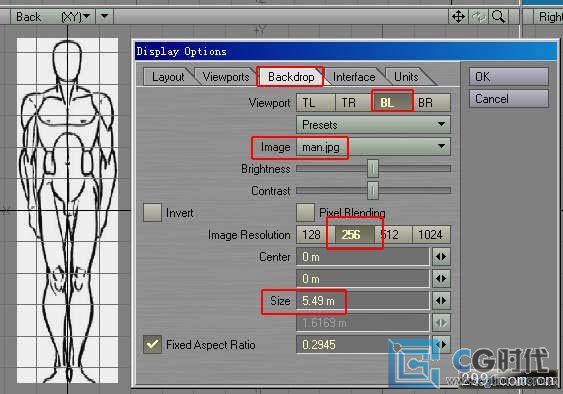Open the Image dropdown showing man.jpg
The image size is (563, 394).
pos(373,147)
